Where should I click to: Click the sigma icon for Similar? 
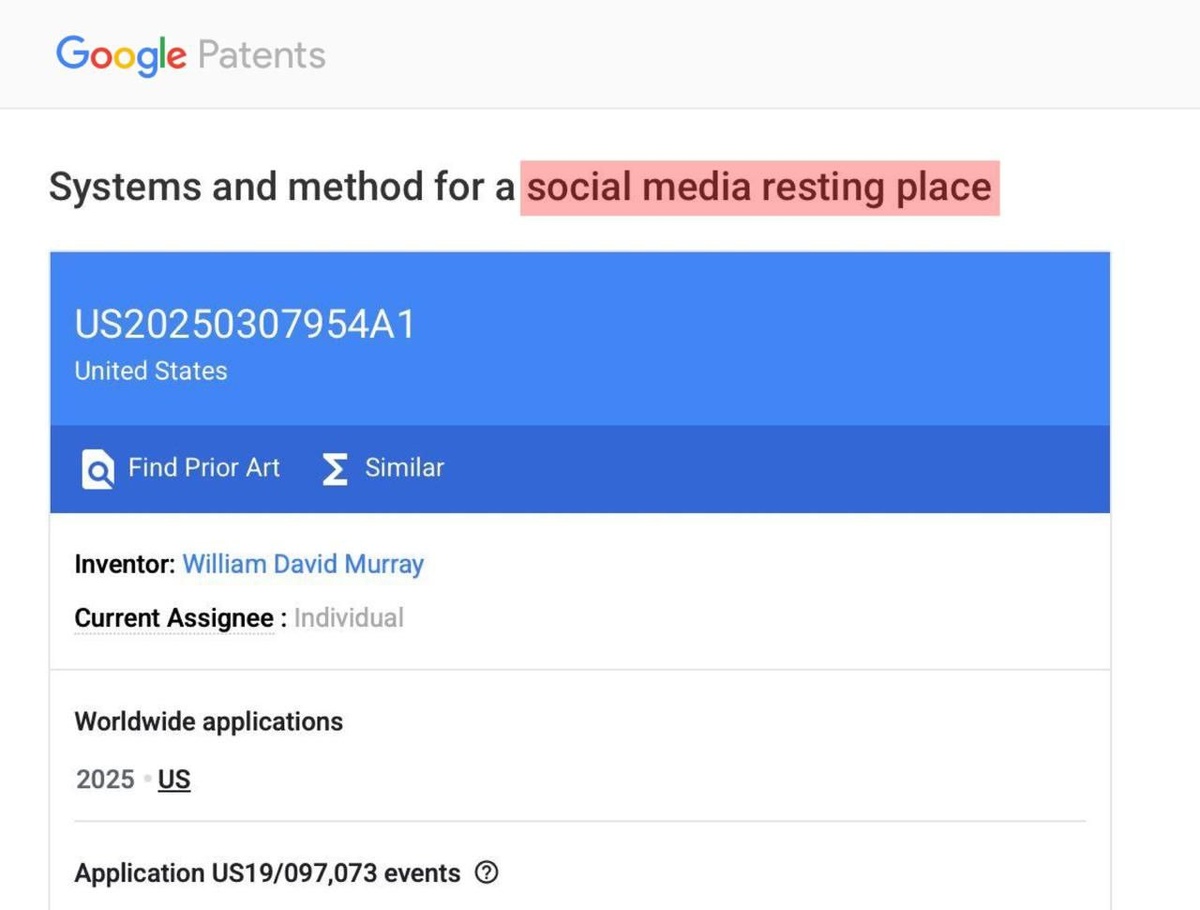coord(335,469)
